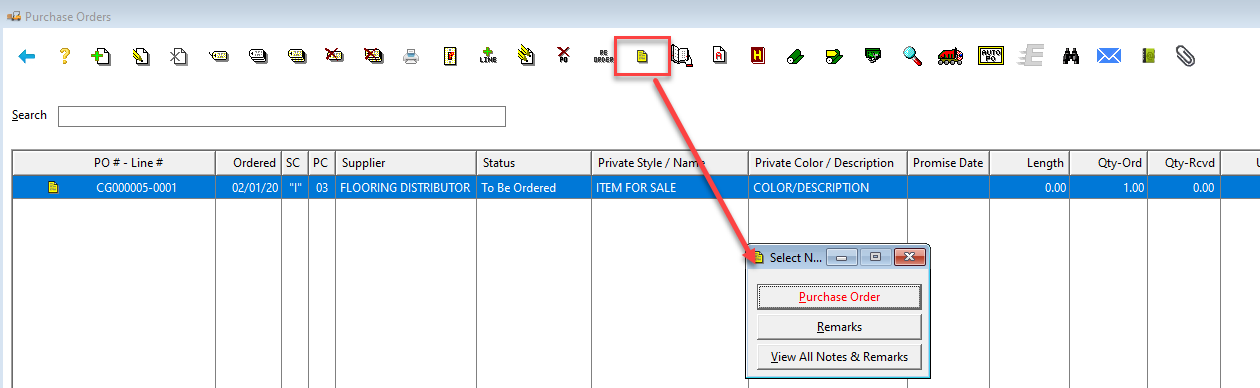Click the Supplier column header

[406, 163]
